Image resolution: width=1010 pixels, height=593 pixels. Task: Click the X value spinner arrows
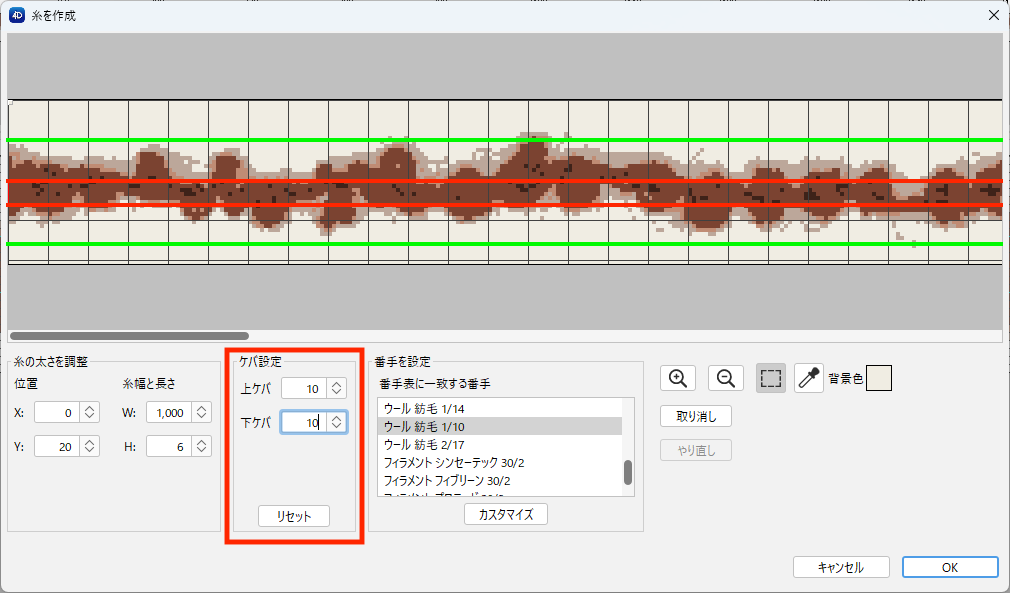[90, 413]
